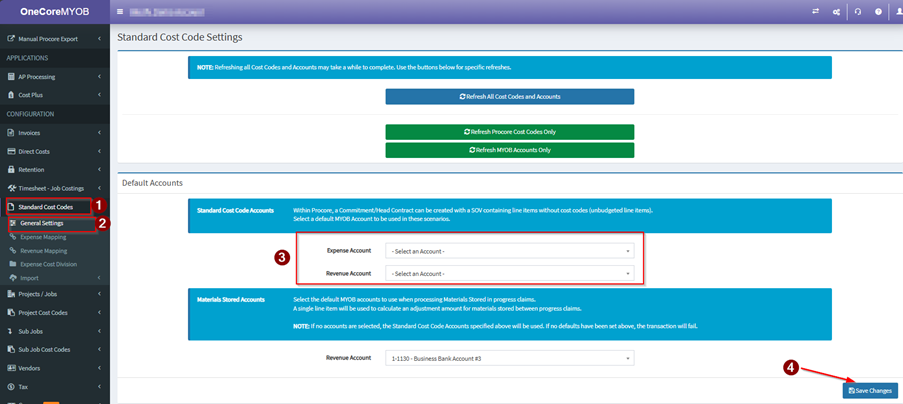
Task: Open the help question mark icon
Action: pyautogui.click(x=878, y=12)
